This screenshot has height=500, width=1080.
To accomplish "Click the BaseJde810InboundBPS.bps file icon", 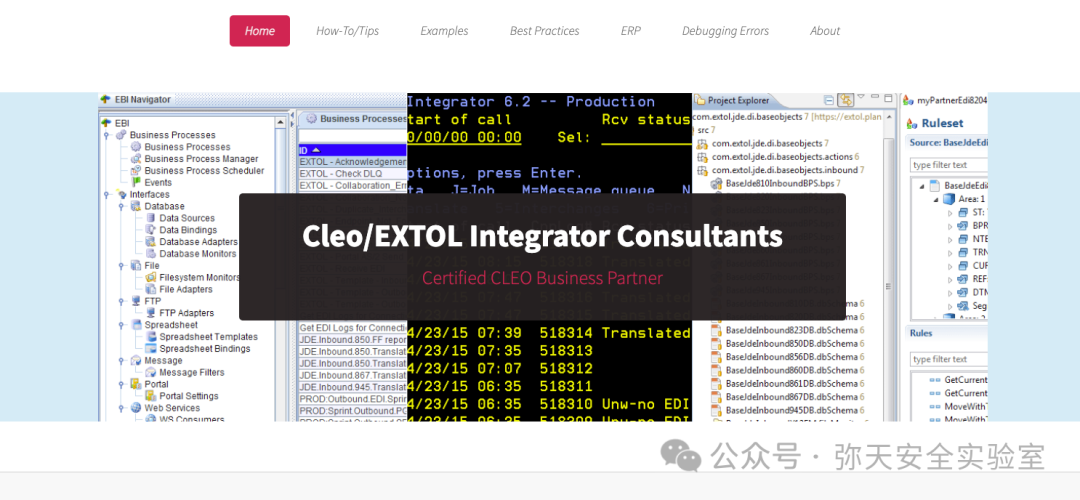I will 716,183.
